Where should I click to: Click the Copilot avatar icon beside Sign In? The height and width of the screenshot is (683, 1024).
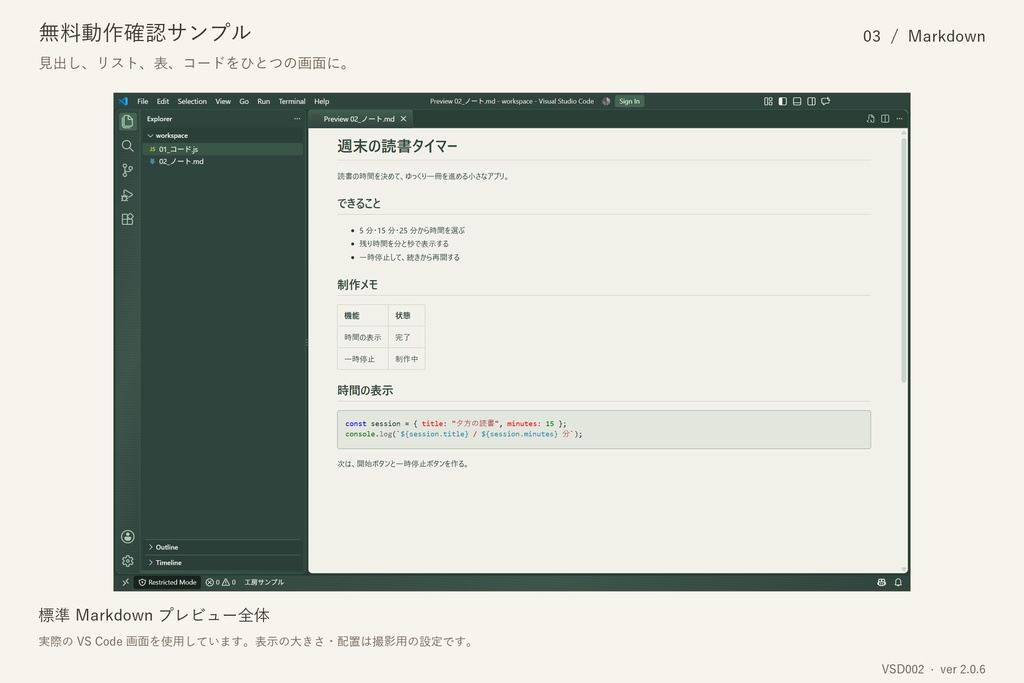(606, 101)
